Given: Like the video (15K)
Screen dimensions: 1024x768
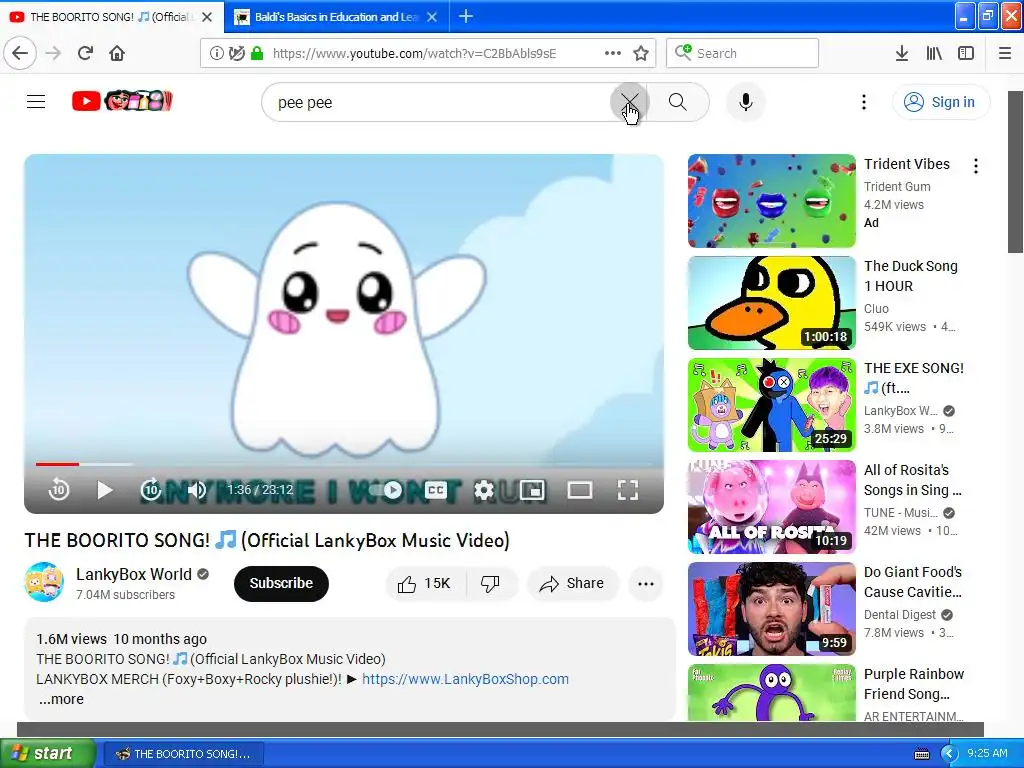Looking at the screenshot, I should [x=424, y=583].
